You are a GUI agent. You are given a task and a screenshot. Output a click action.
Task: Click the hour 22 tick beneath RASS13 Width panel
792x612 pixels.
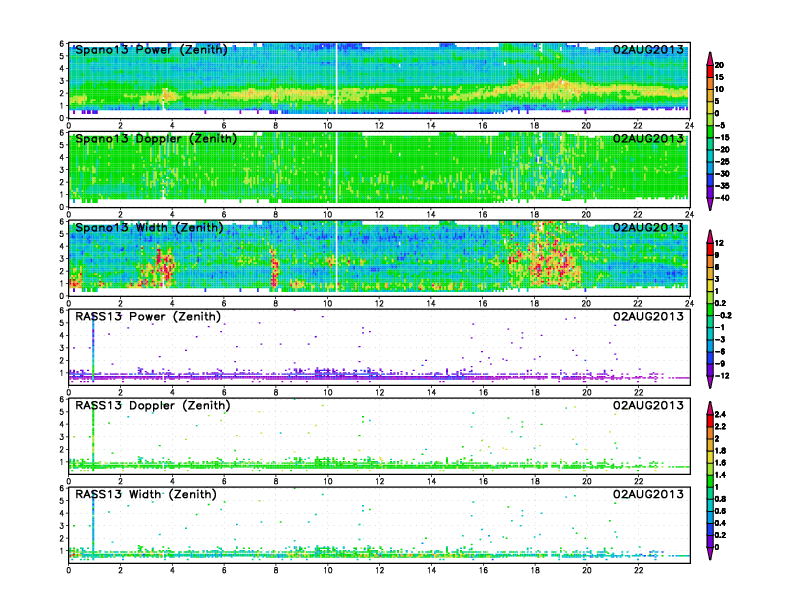coord(638,570)
